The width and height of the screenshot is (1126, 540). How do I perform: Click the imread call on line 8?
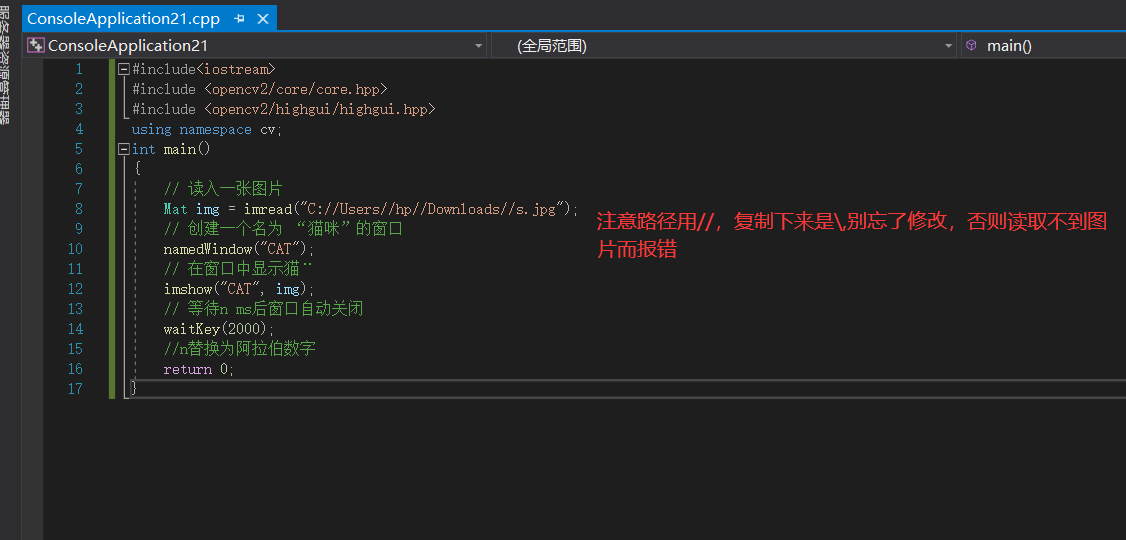[x=268, y=209]
